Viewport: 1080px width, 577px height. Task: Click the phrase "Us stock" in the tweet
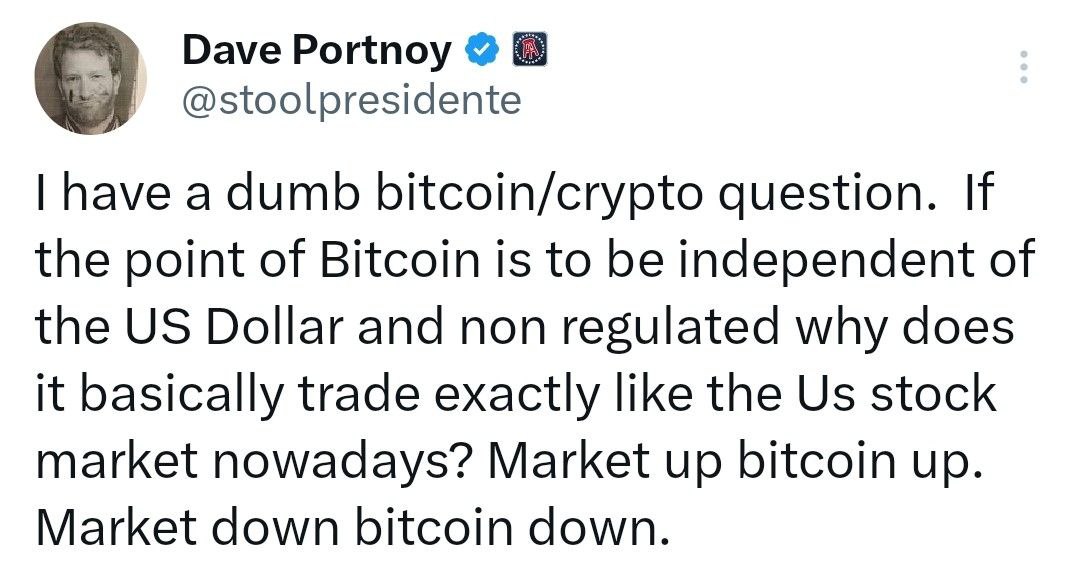coord(888,394)
